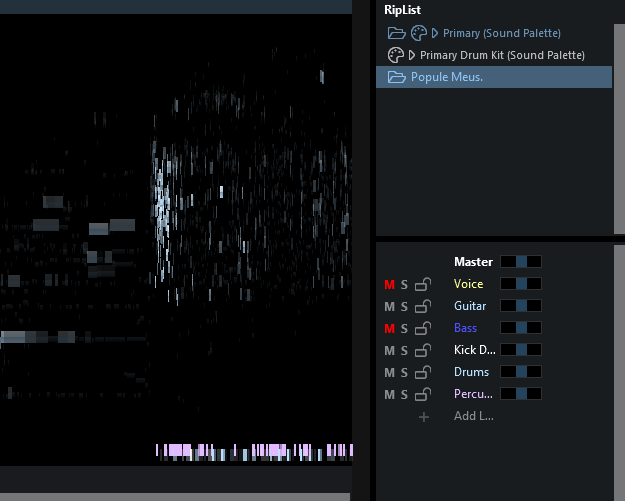This screenshot has width=625, height=501.
Task: Mute the Kick D... layer
Action: [389, 350]
